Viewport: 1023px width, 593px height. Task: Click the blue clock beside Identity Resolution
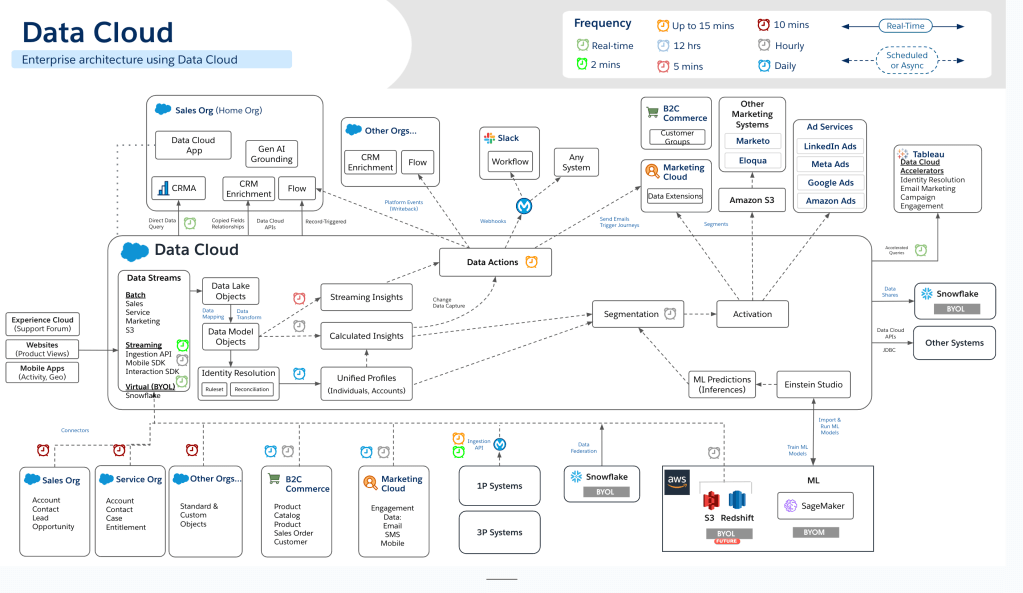pos(299,373)
